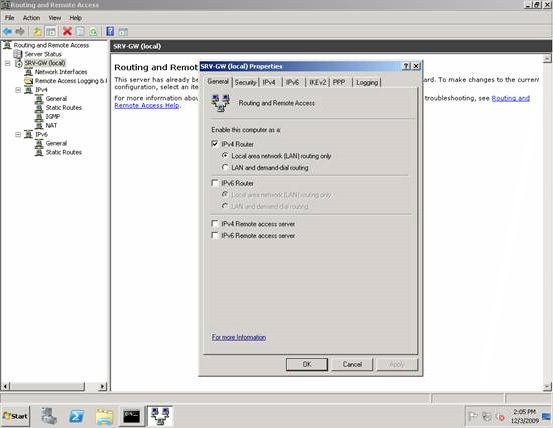Click the green Refresh toolbar icon
Screen dimensions: 553x428
coord(93,31)
